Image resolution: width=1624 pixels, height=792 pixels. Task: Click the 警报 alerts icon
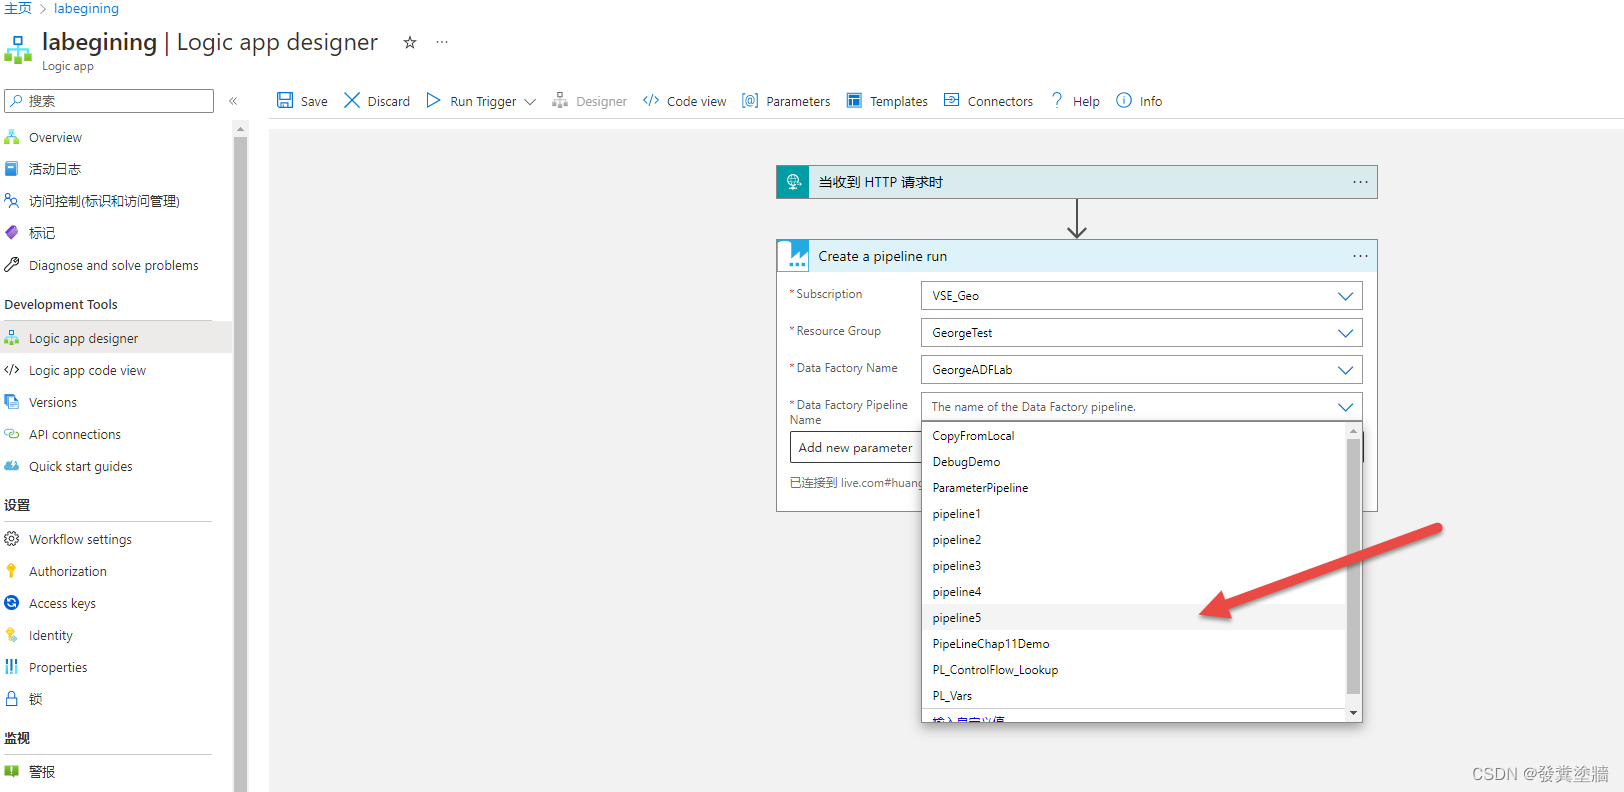12,771
